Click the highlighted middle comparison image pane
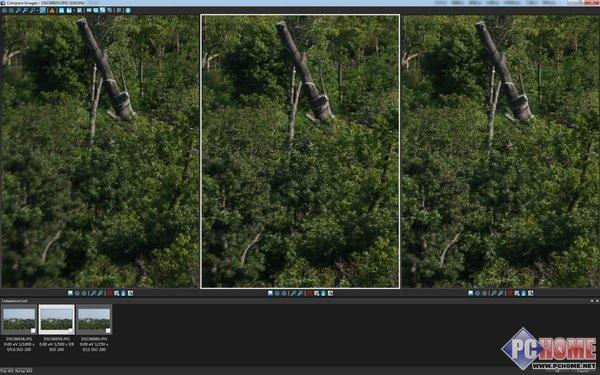The width and height of the screenshot is (600, 375). (x=300, y=151)
